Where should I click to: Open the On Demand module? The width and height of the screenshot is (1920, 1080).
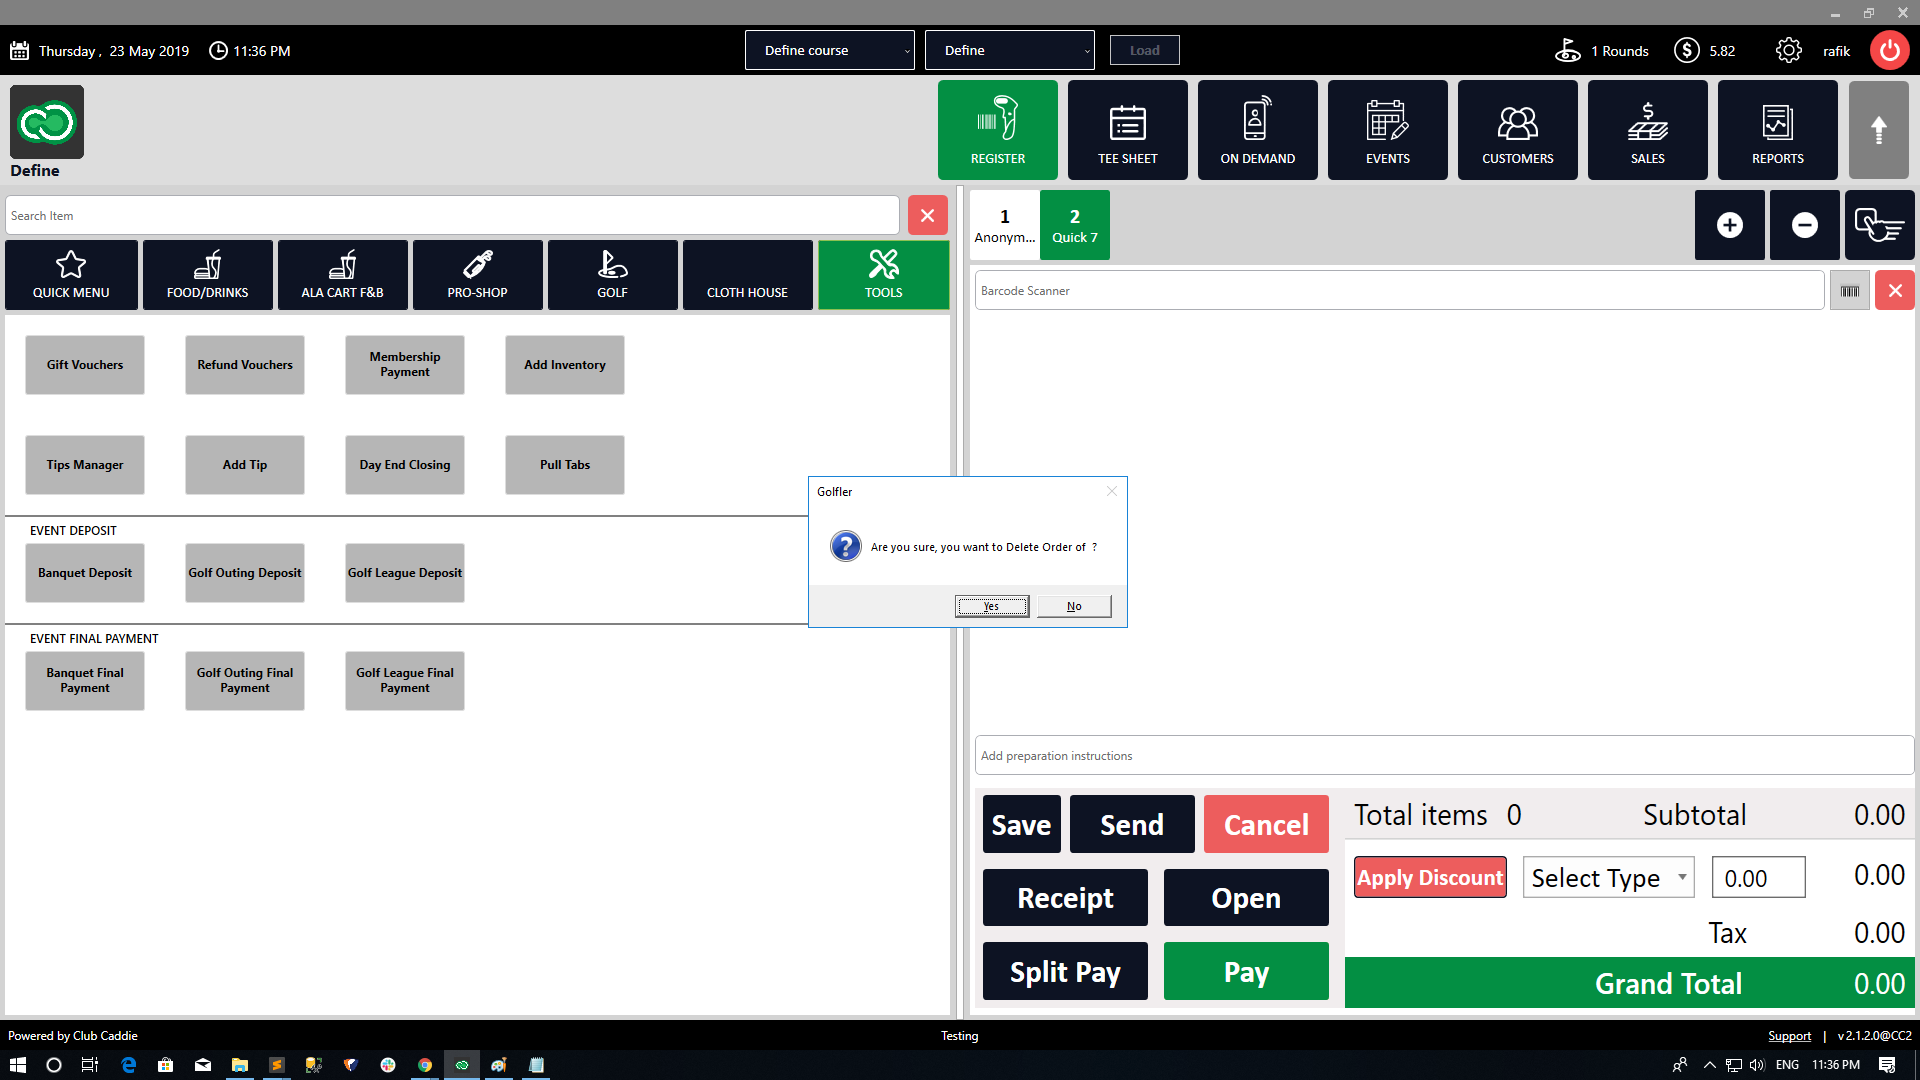(x=1257, y=130)
